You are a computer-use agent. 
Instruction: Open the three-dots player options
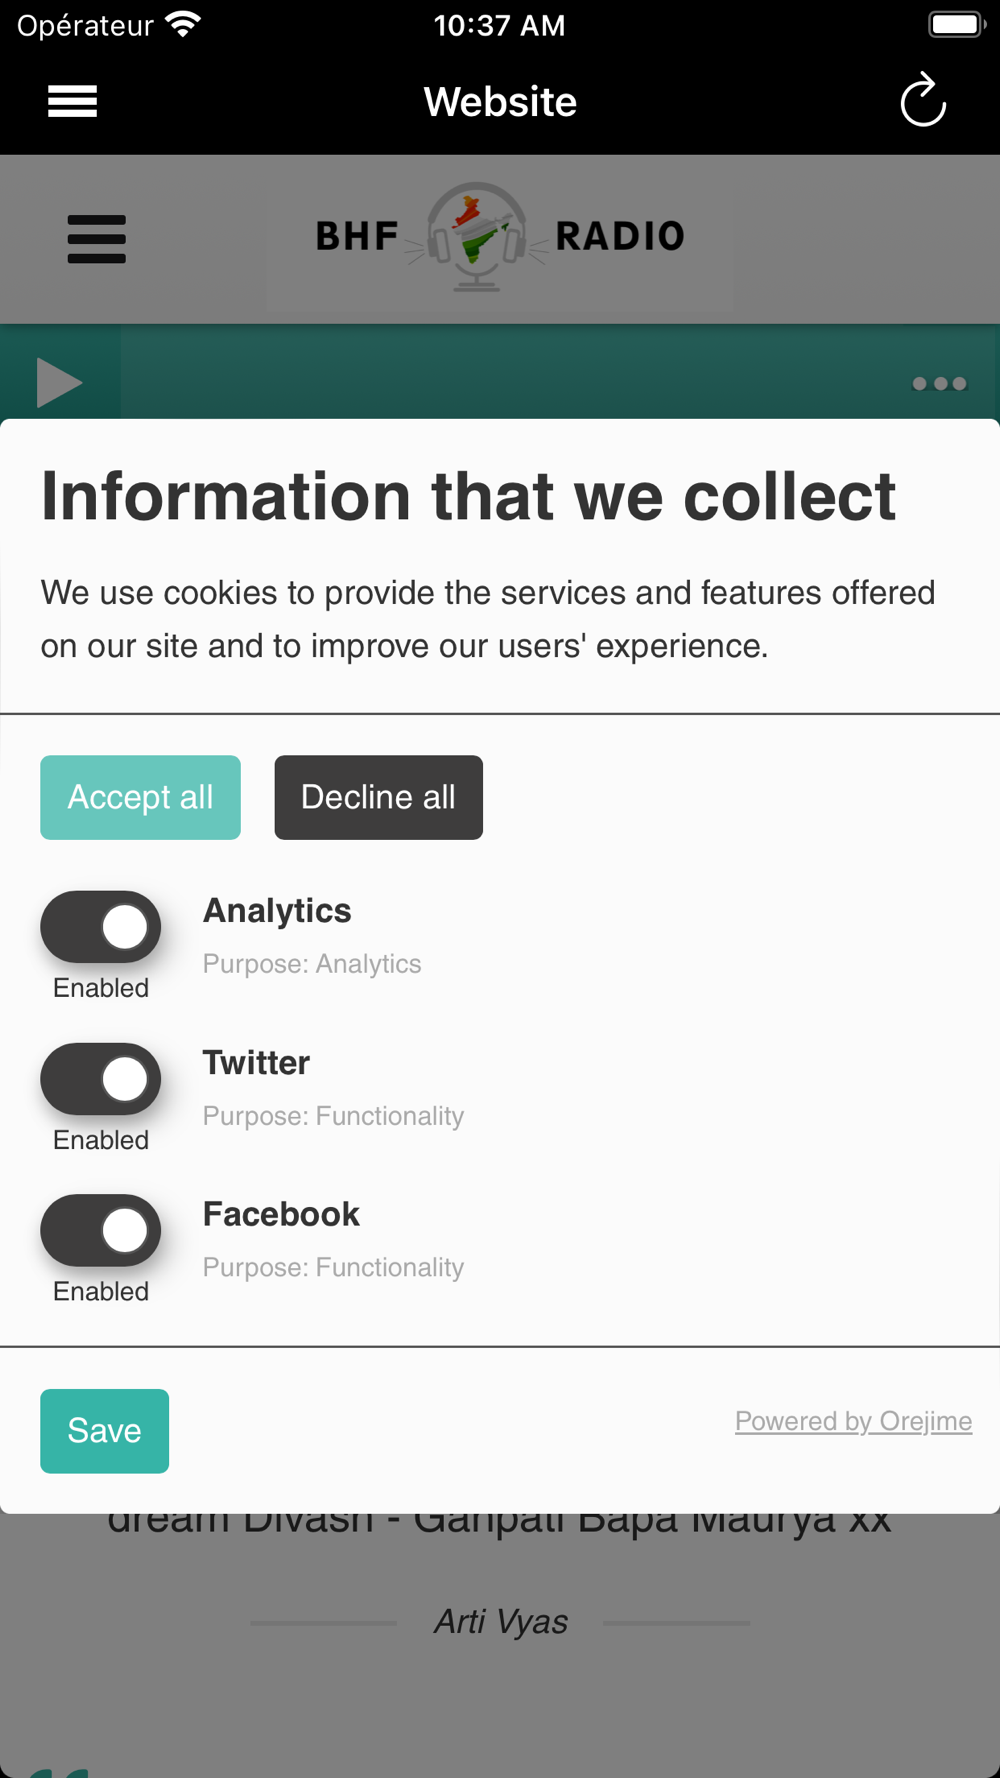[x=939, y=384]
